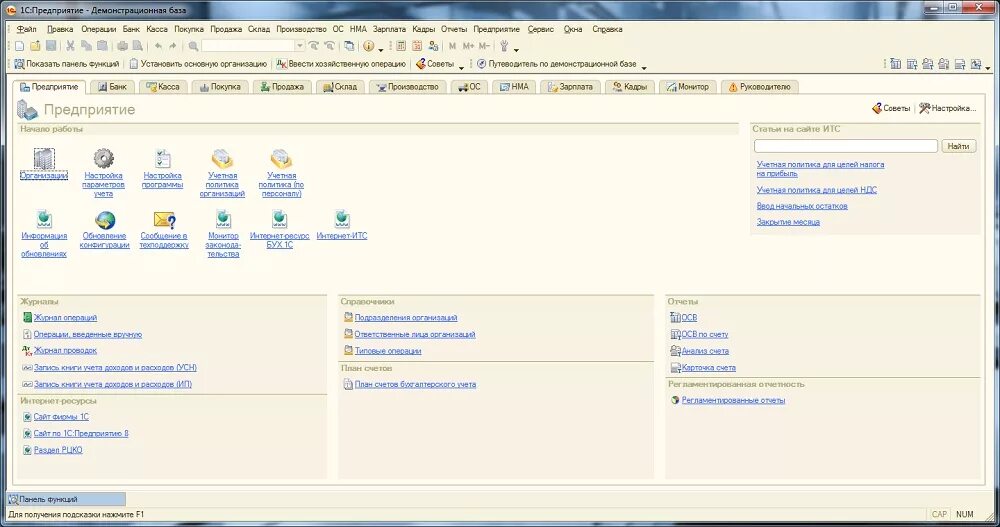Open the Сайт фирмы 1С link

[x=61, y=417]
